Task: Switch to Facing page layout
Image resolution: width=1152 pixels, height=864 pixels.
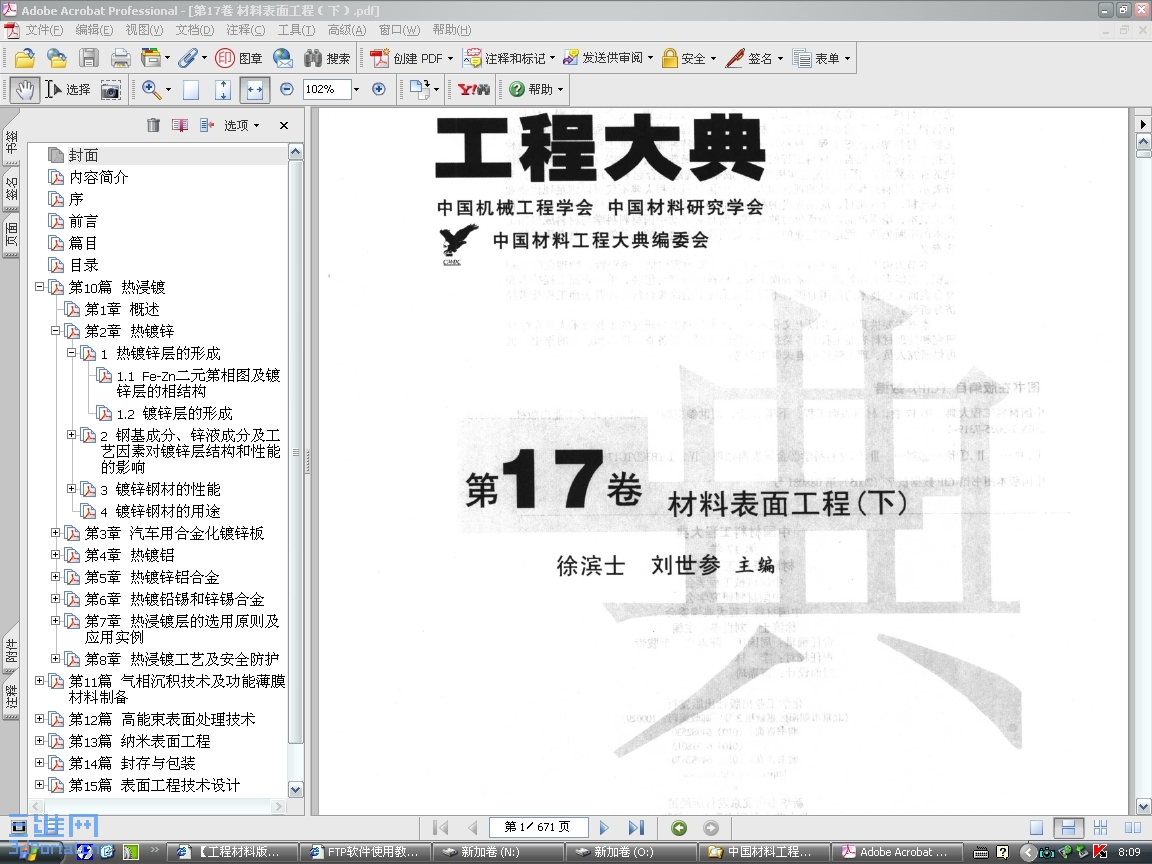Action: tap(1132, 828)
